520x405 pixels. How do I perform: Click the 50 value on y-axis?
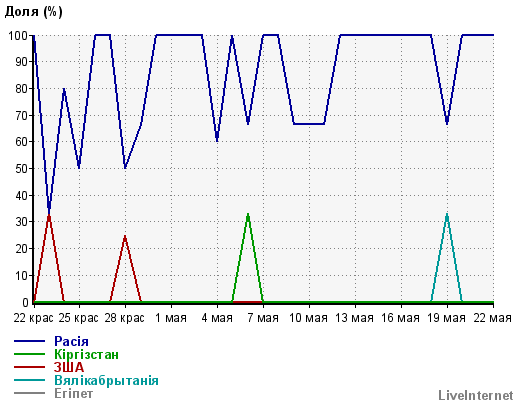tap(22, 169)
